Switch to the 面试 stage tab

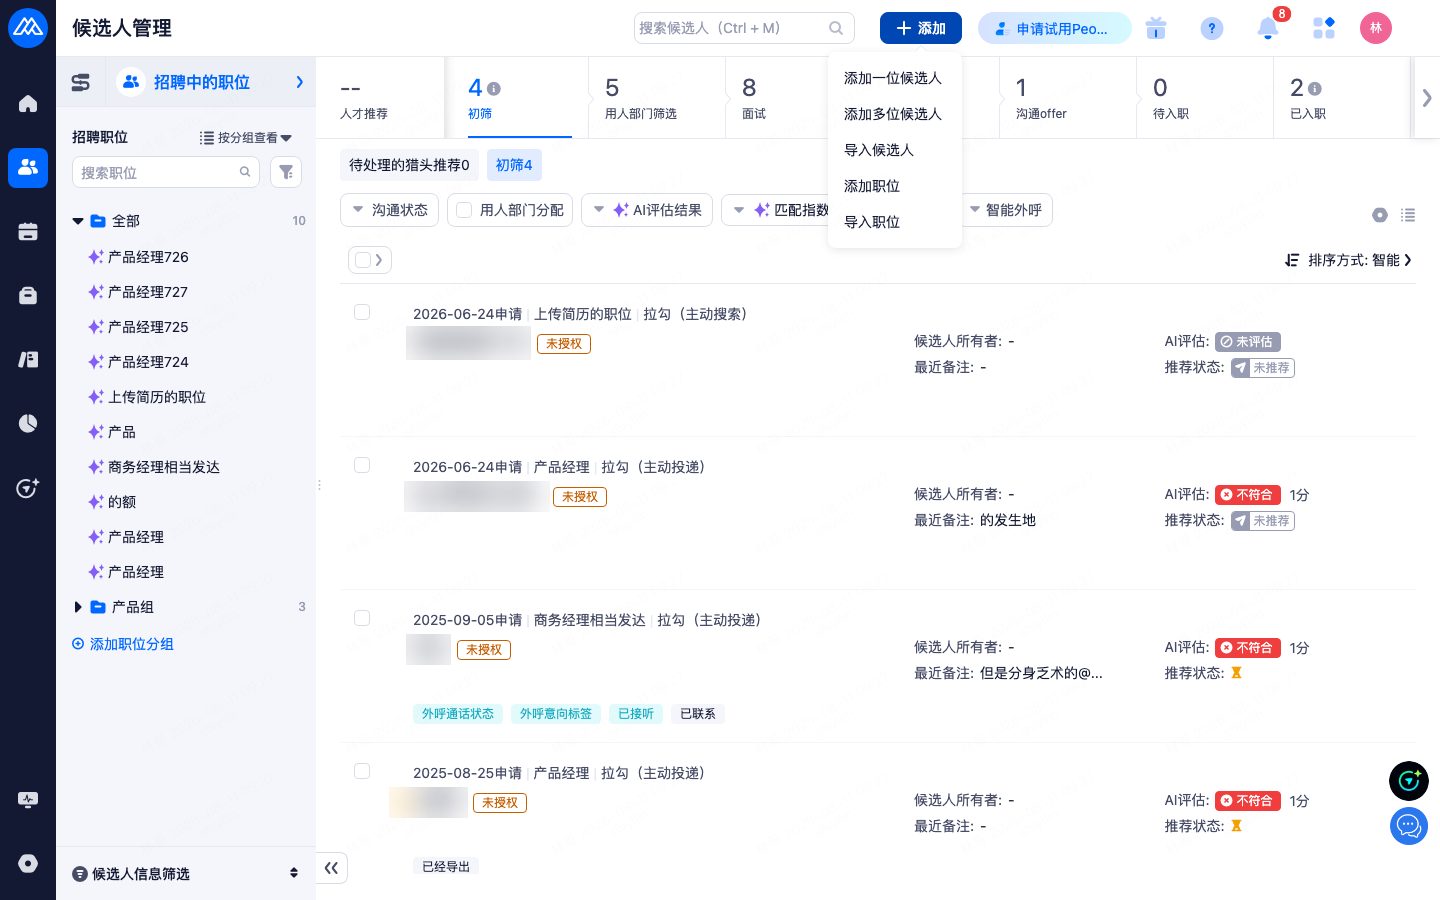coord(776,98)
